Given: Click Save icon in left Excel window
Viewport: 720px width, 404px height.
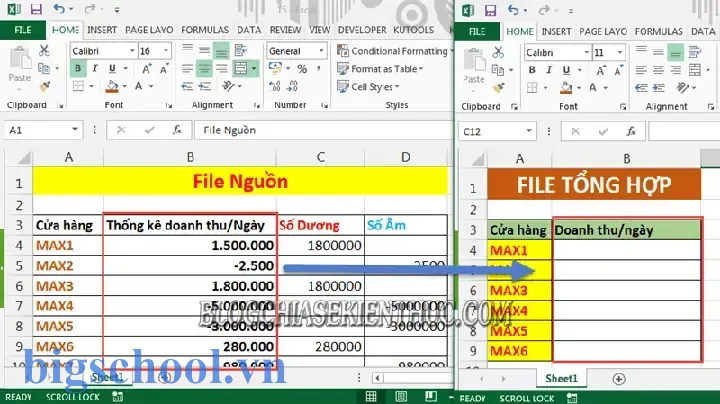Looking at the screenshot, I should pos(36,9).
